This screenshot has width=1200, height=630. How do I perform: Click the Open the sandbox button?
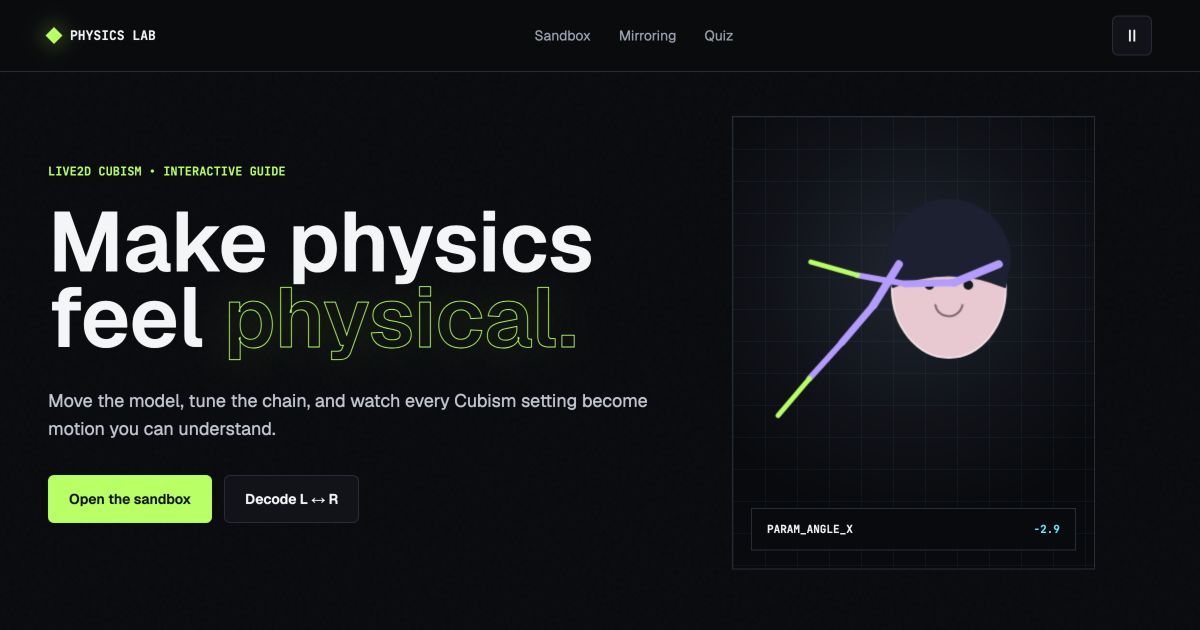tap(130, 499)
